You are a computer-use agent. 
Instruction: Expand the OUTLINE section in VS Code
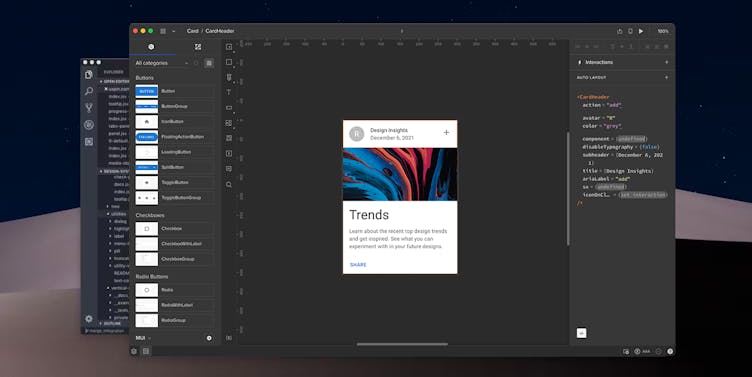point(111,324)
